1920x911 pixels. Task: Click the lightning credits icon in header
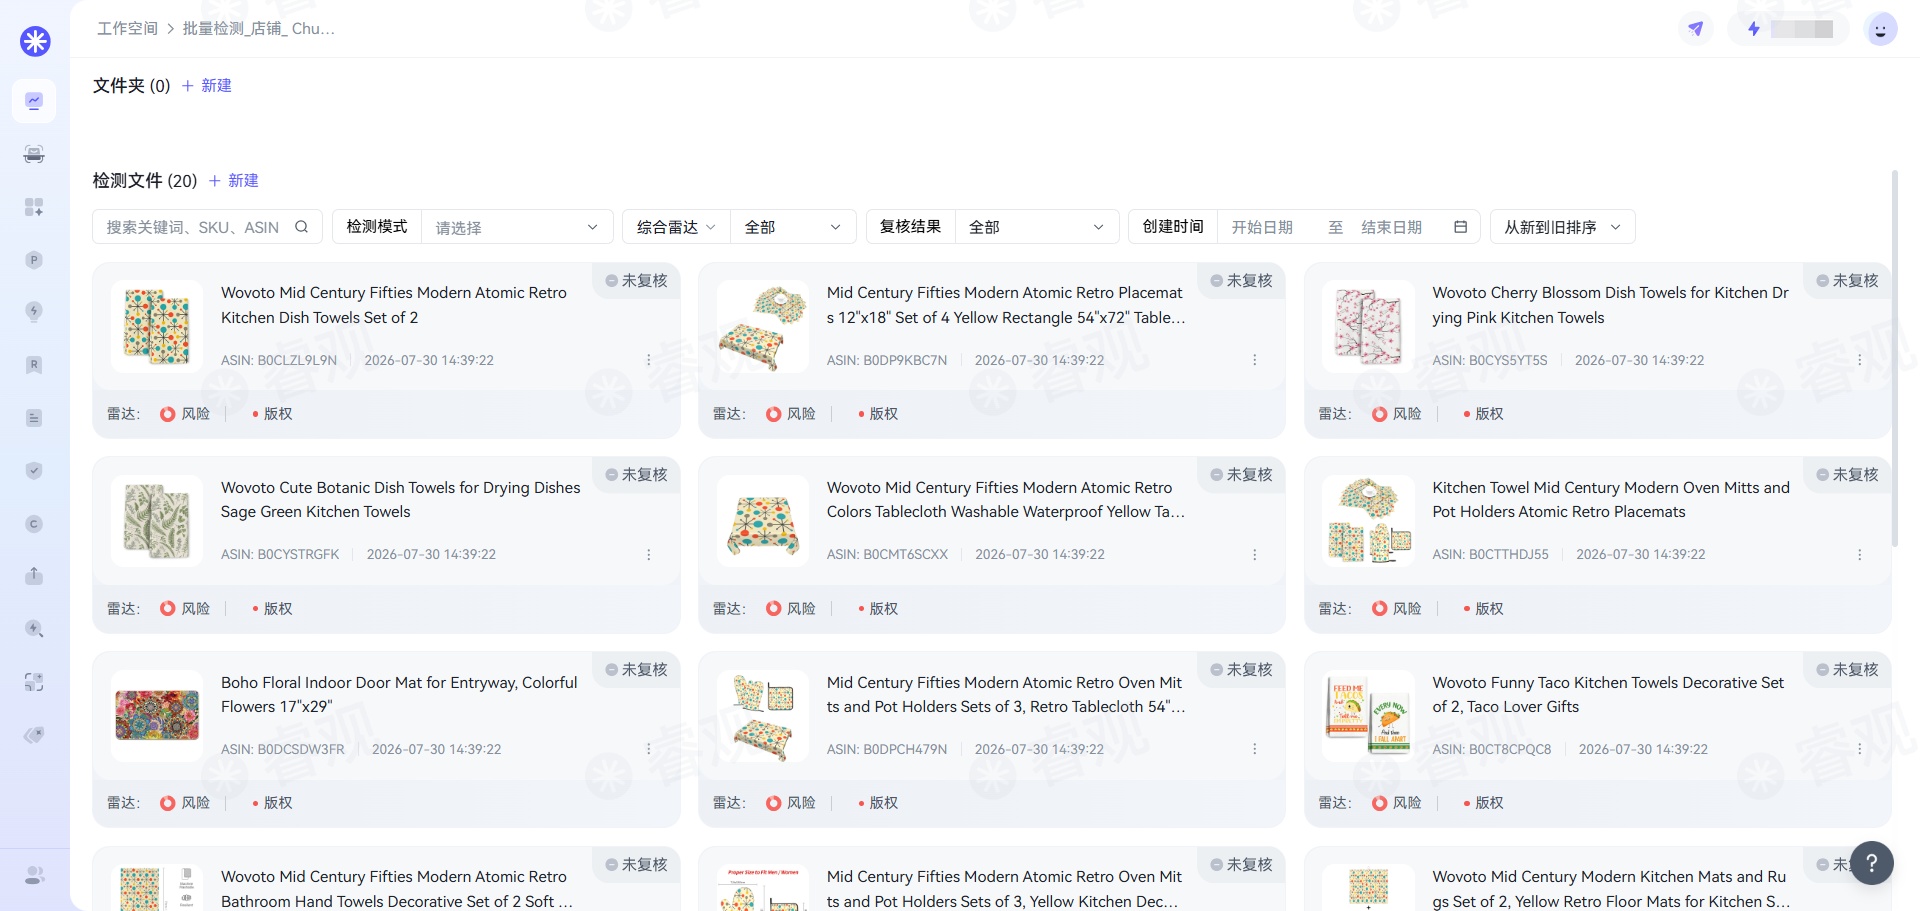pos(1753,29)
